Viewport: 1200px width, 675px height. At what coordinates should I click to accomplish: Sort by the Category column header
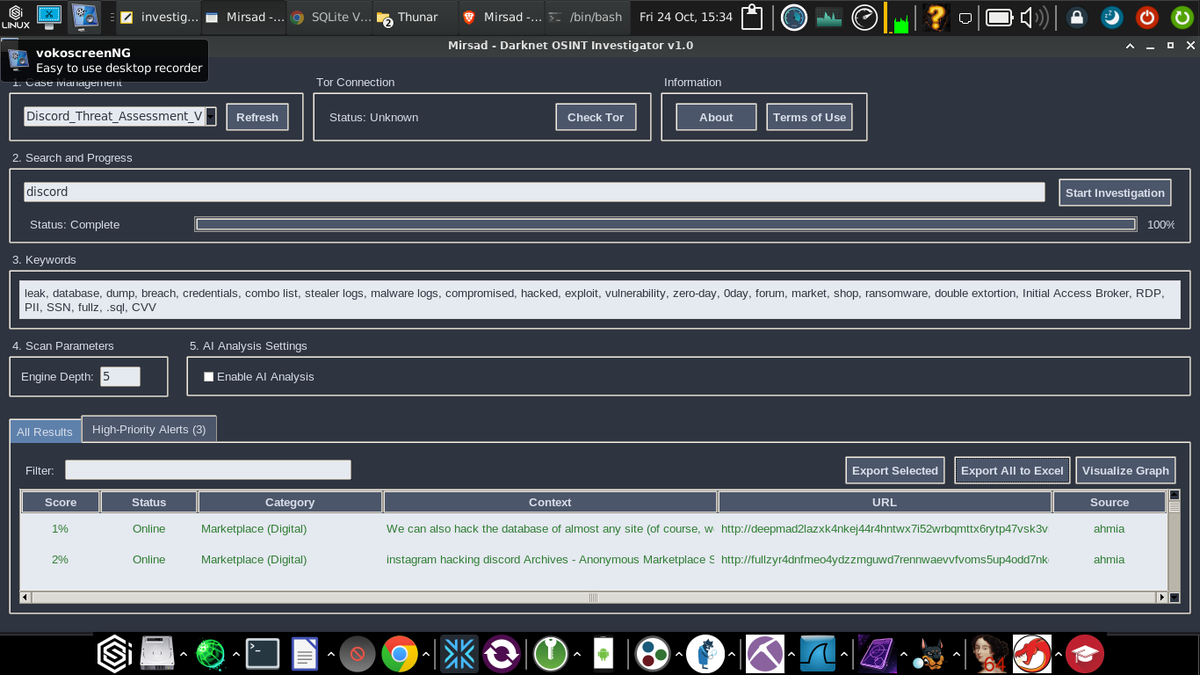coord(290,502)
